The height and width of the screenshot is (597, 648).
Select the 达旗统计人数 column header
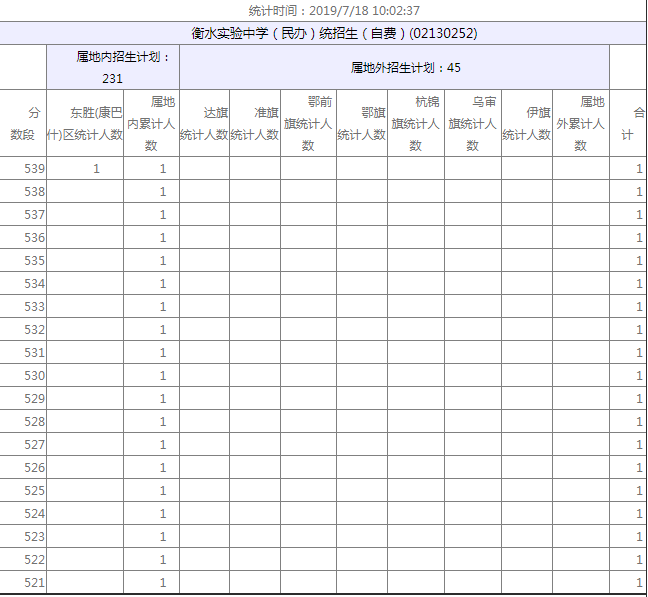pos(204,124)
